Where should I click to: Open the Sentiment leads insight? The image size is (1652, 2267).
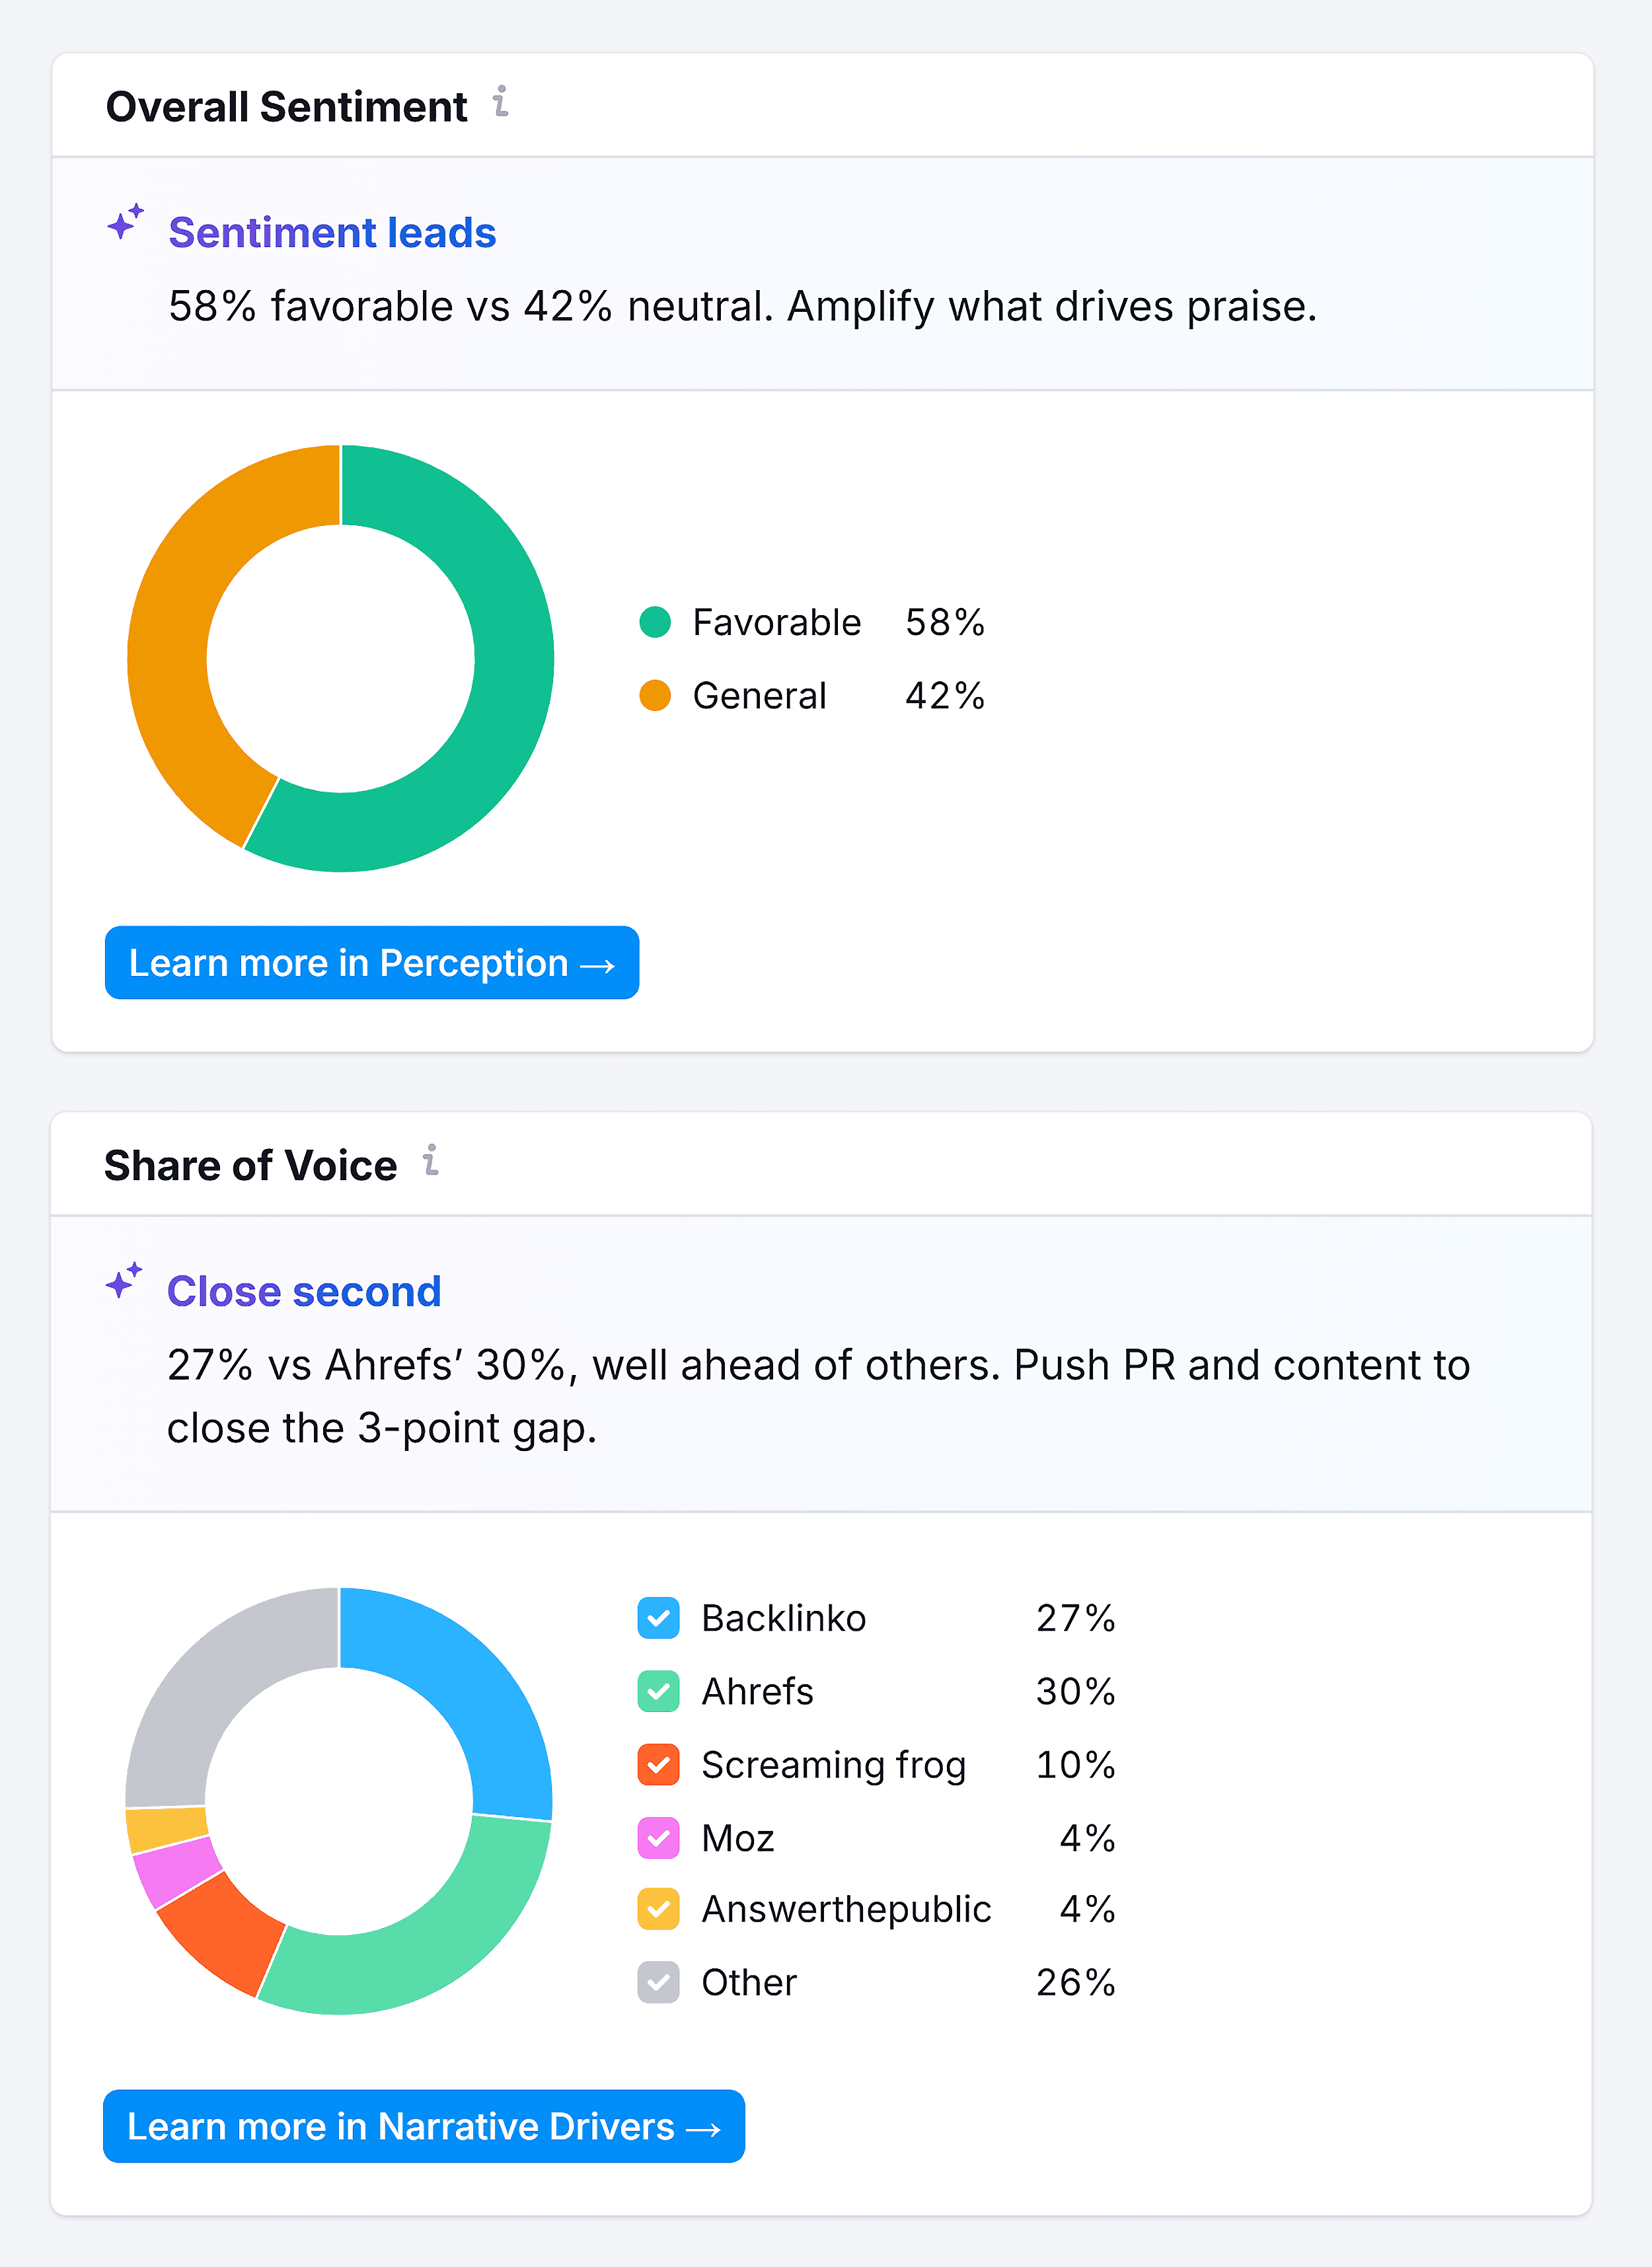coord(332,232)
